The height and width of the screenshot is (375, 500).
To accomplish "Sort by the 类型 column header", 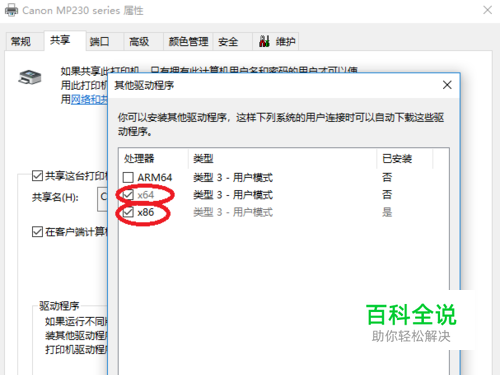I will (283, 159).
